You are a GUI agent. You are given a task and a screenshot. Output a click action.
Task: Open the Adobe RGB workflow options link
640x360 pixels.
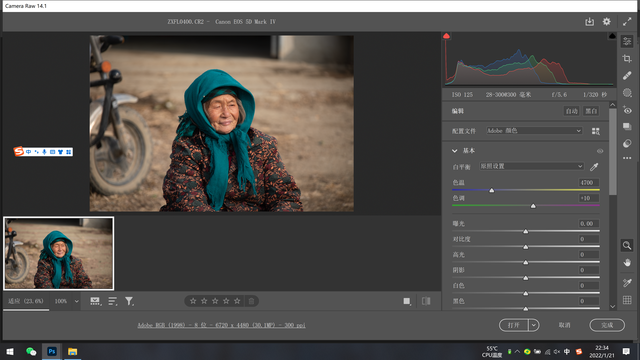point(222,325)
